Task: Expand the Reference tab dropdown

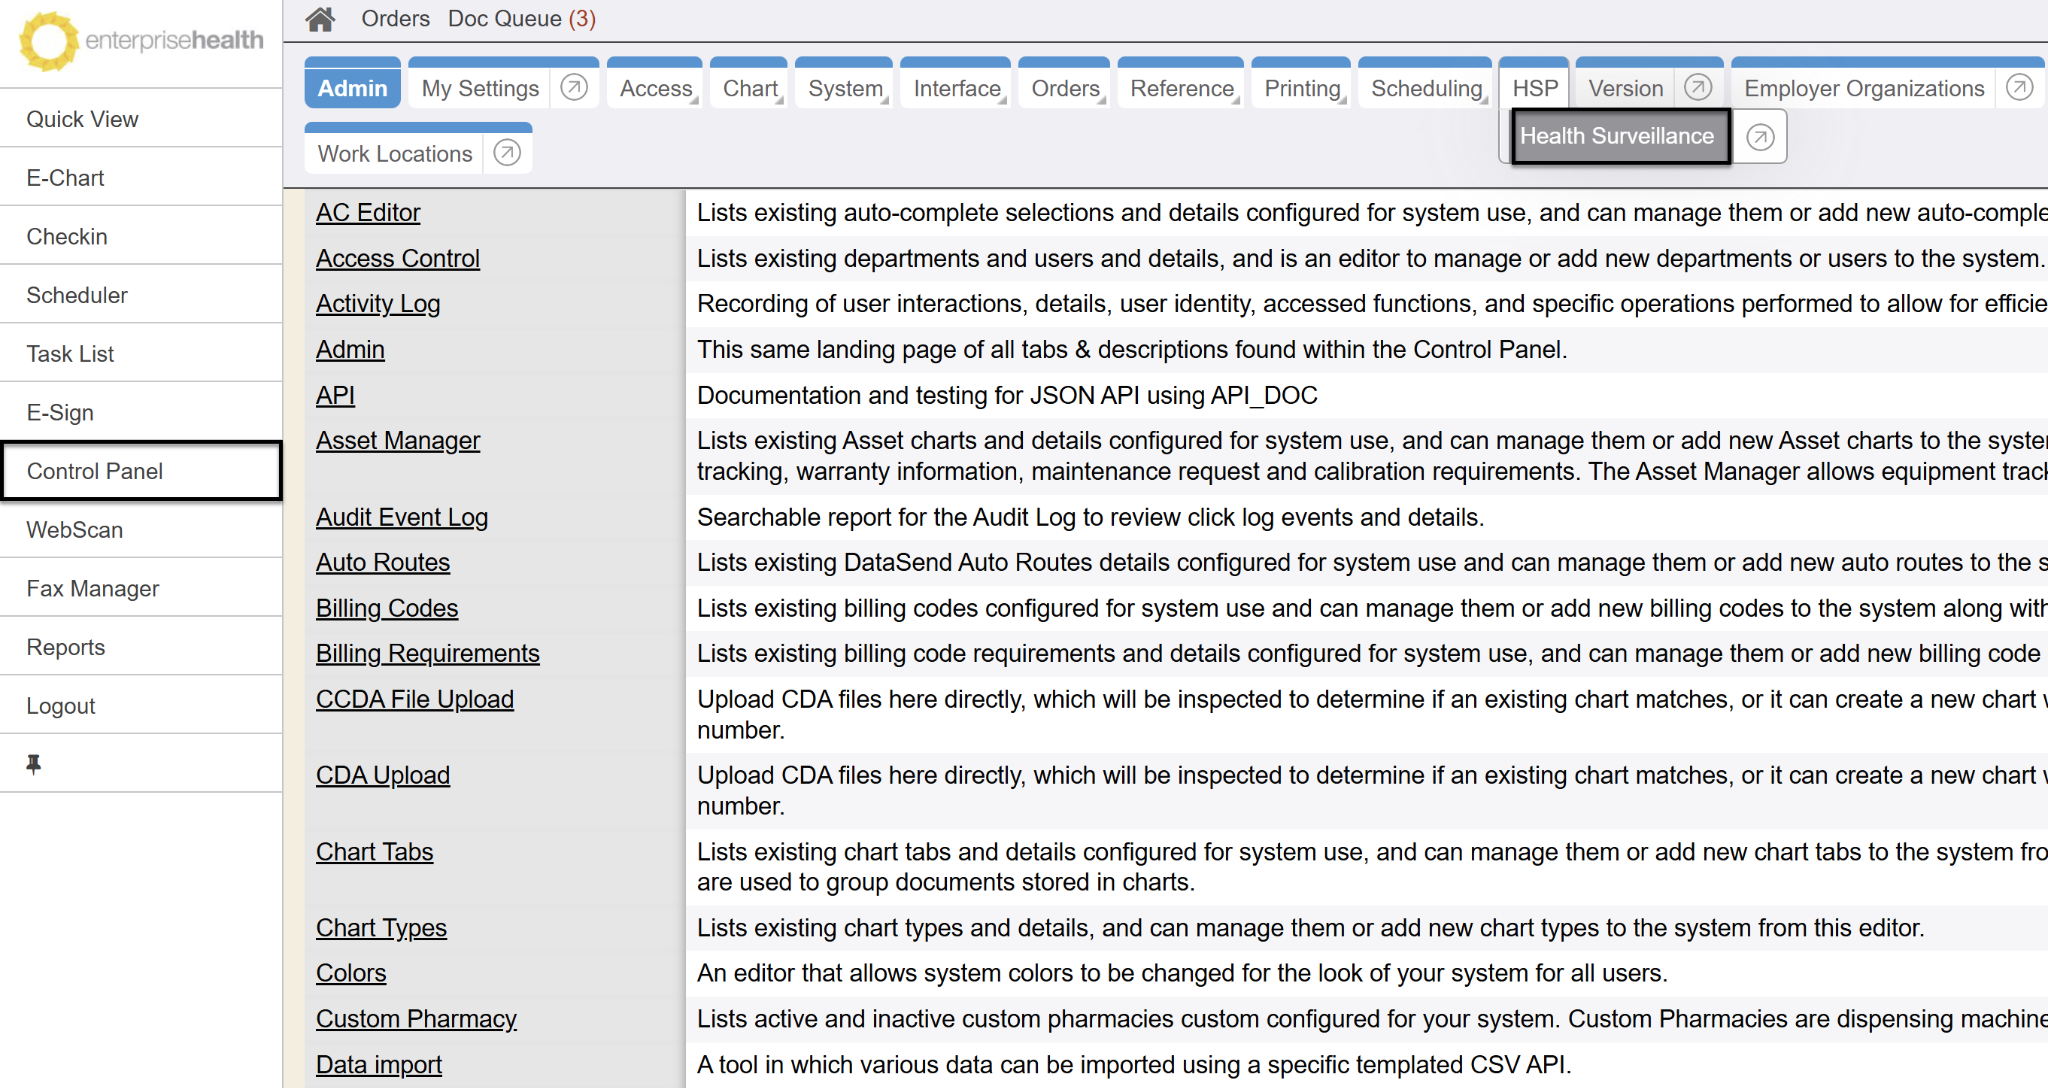Action: [x=1182, y=89]
